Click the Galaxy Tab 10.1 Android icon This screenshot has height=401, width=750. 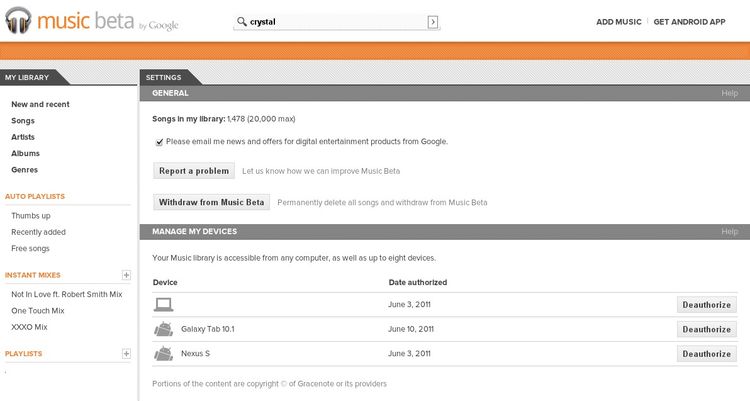click(163, 329)
